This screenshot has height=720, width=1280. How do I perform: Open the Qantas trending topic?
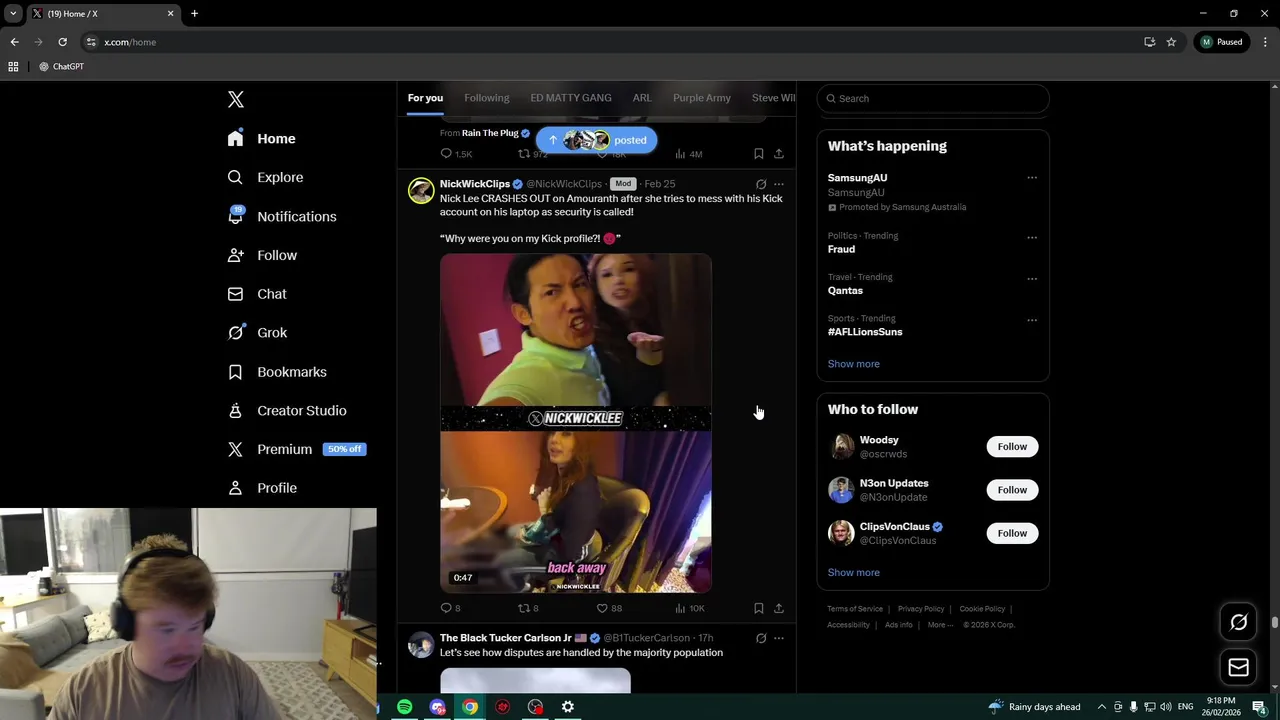click(x=845, y=291)
